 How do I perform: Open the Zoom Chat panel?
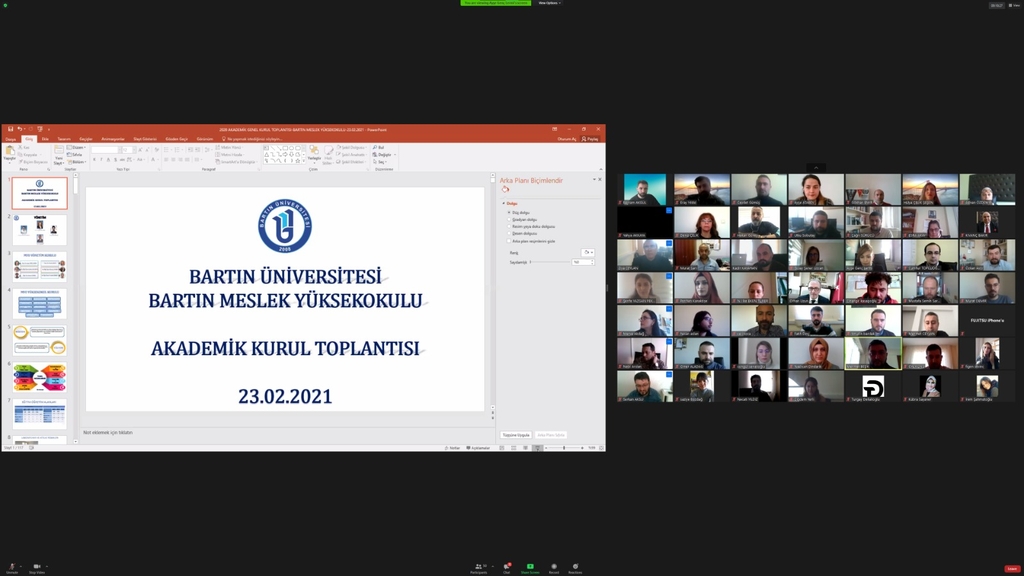(506, 566)
